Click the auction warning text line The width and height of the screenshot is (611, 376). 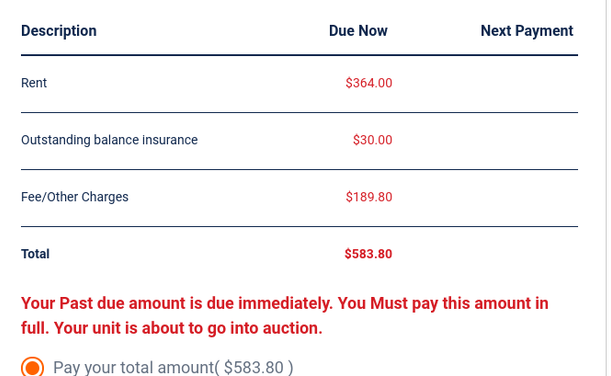click(172, 328)
